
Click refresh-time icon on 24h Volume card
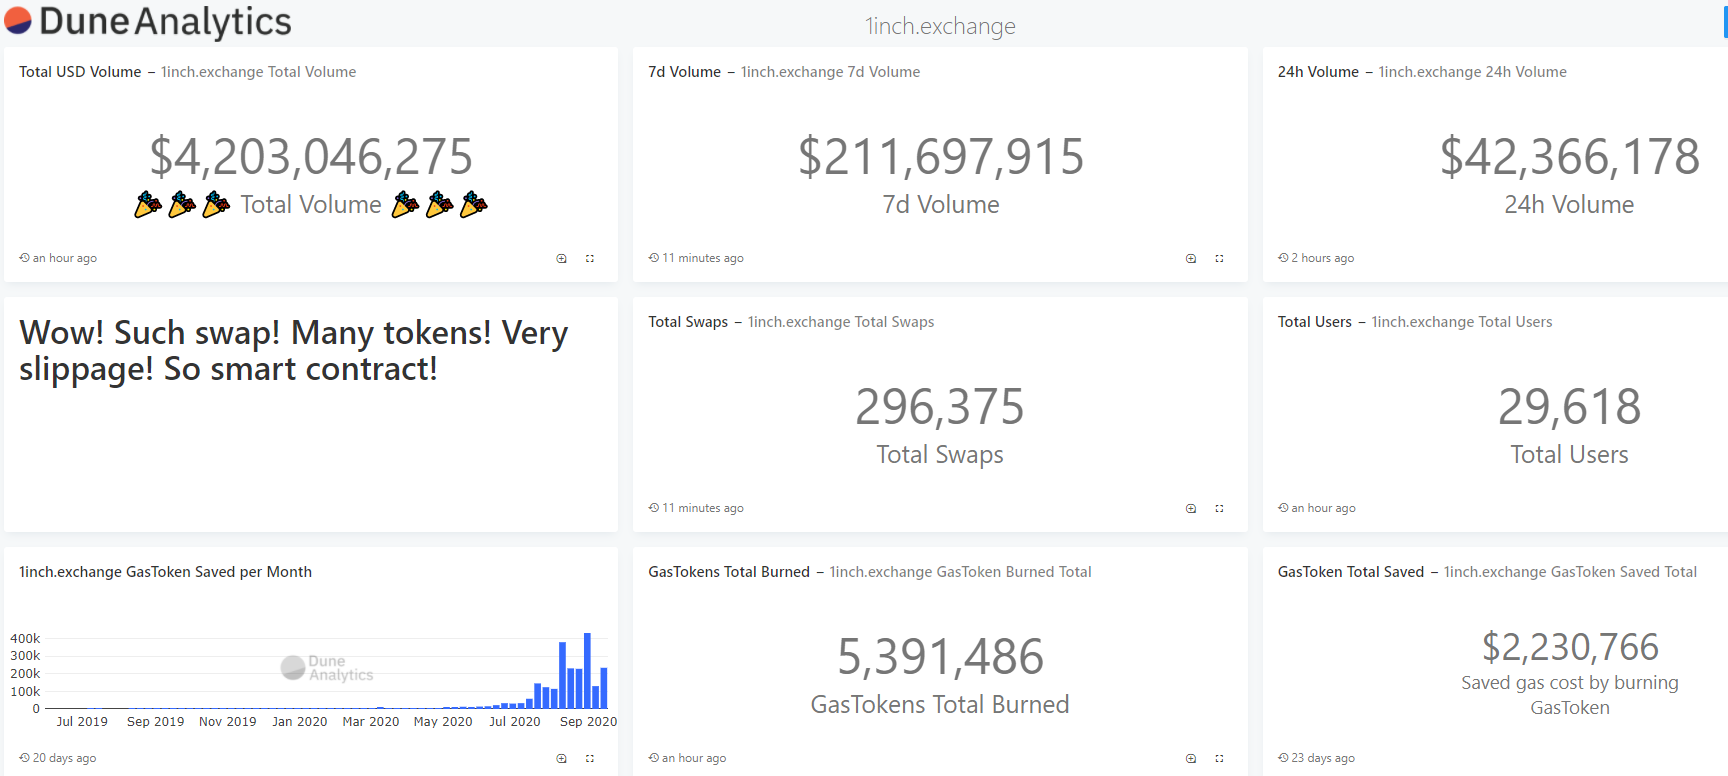point(1283,257)
